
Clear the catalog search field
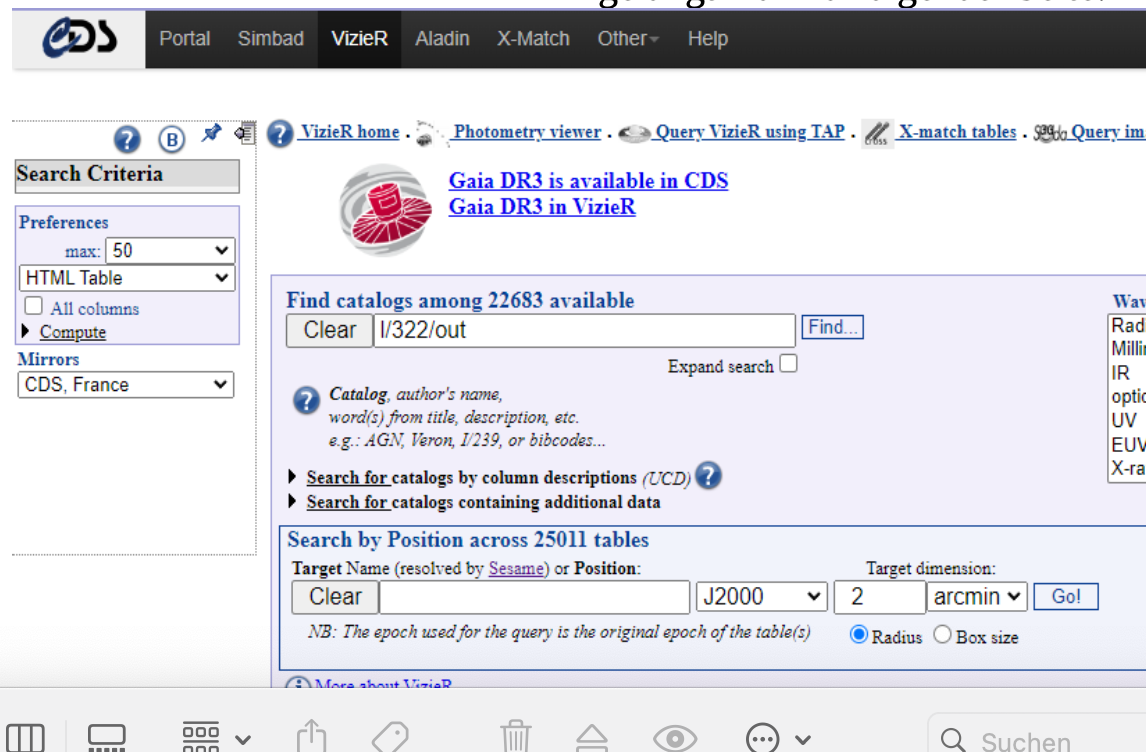330,330
